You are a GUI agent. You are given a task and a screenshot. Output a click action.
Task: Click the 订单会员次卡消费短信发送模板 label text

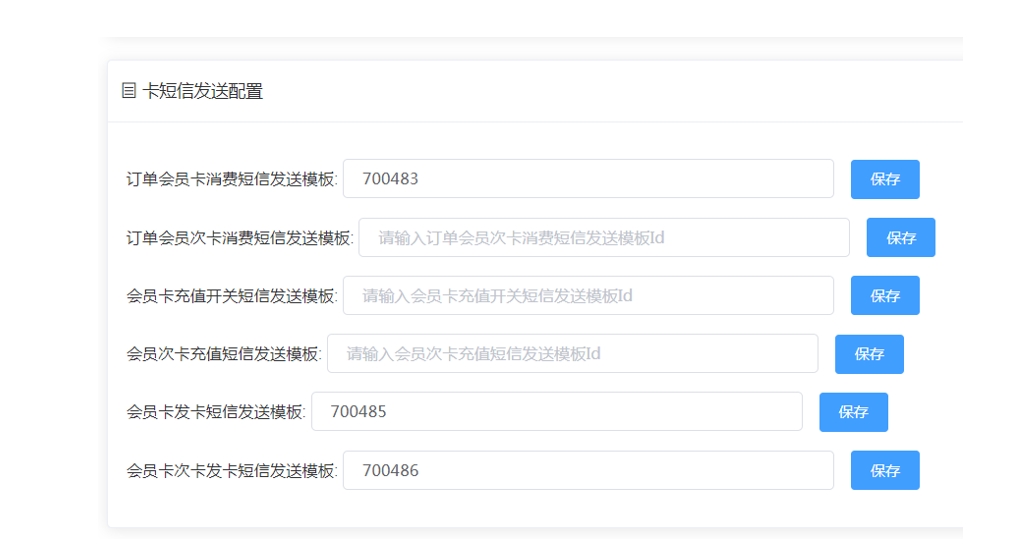pyautogui.click(x=240, y=238)
